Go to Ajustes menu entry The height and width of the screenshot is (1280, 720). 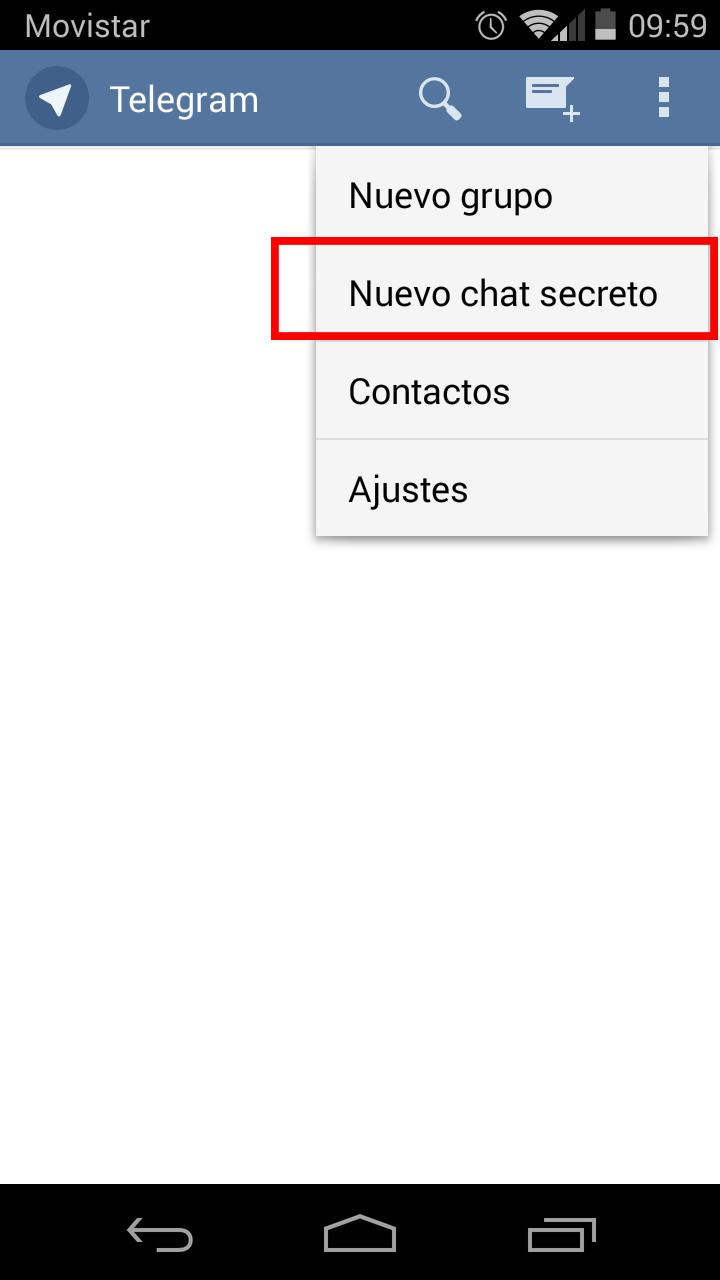click(x=512, y=489)
